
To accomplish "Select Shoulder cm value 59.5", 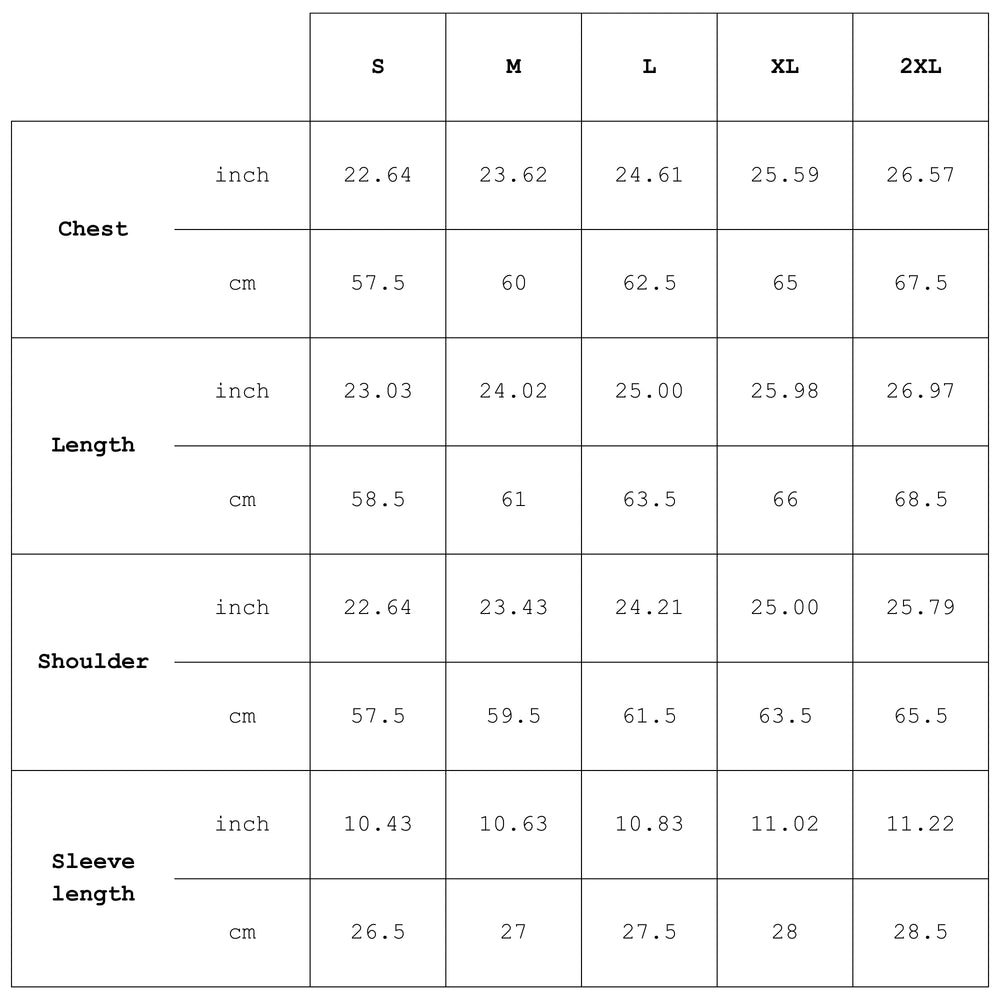I will click(513, 716).
